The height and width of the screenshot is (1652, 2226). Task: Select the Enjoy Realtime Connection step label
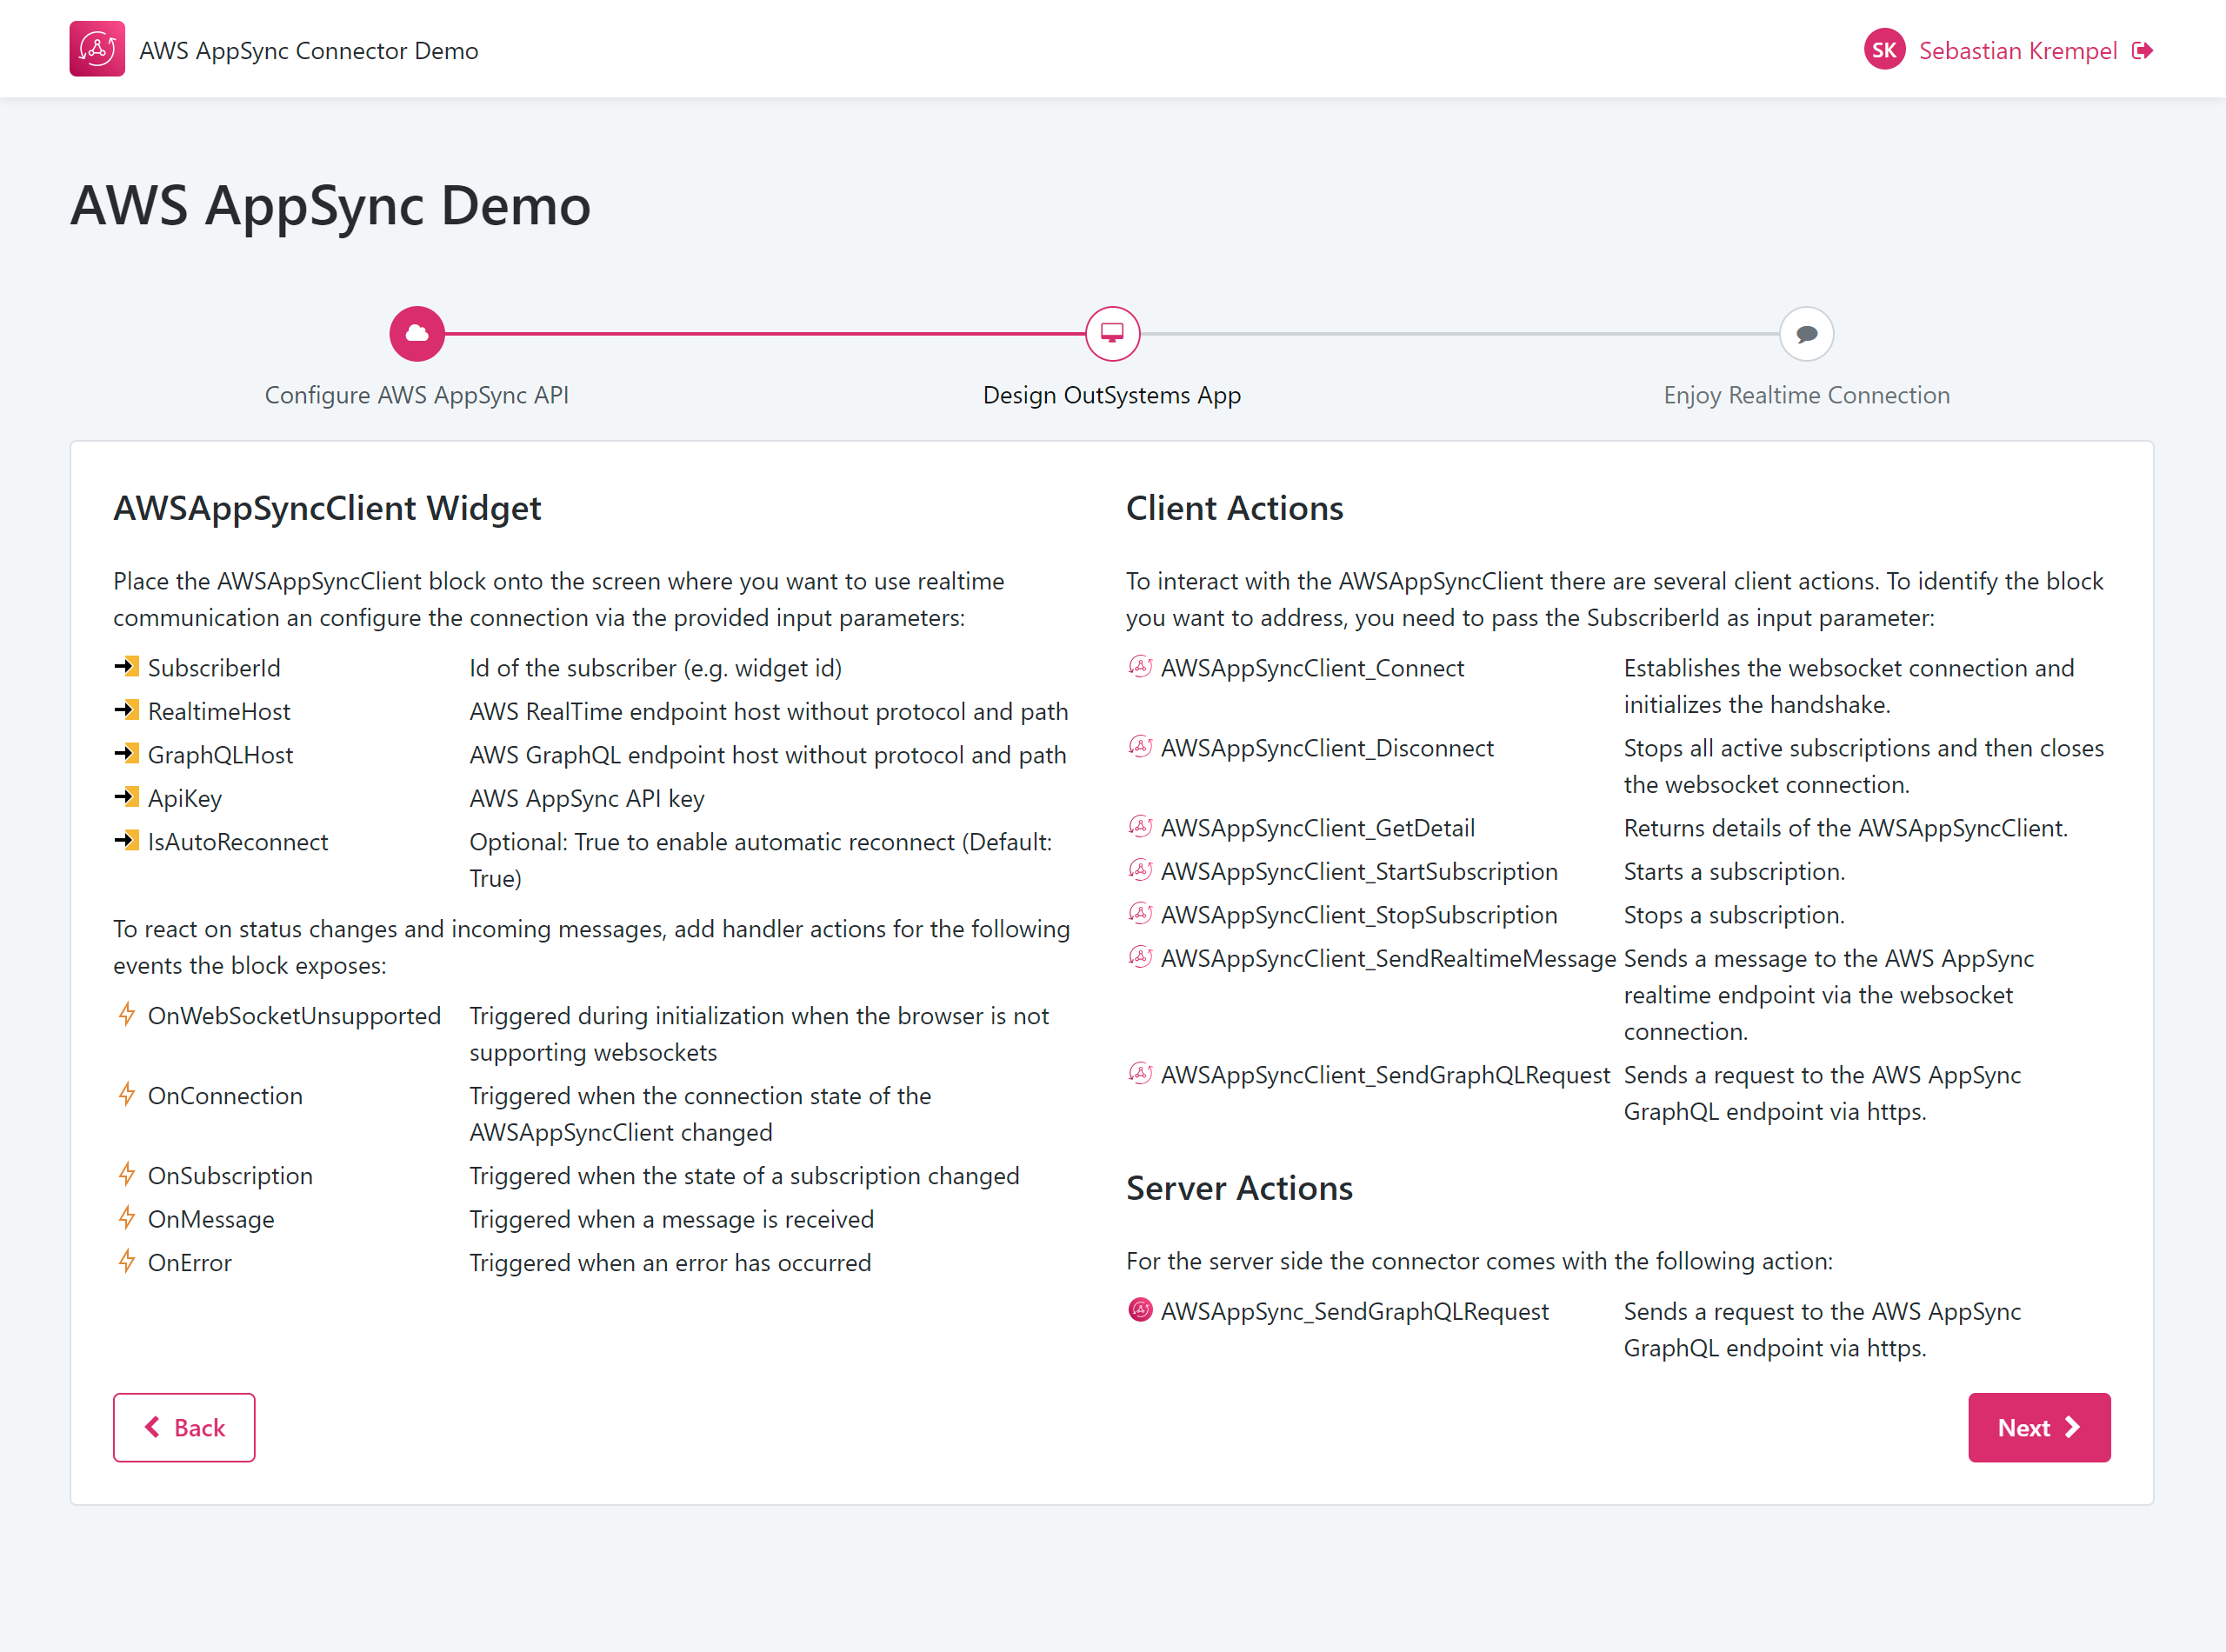pos(1806,395)
